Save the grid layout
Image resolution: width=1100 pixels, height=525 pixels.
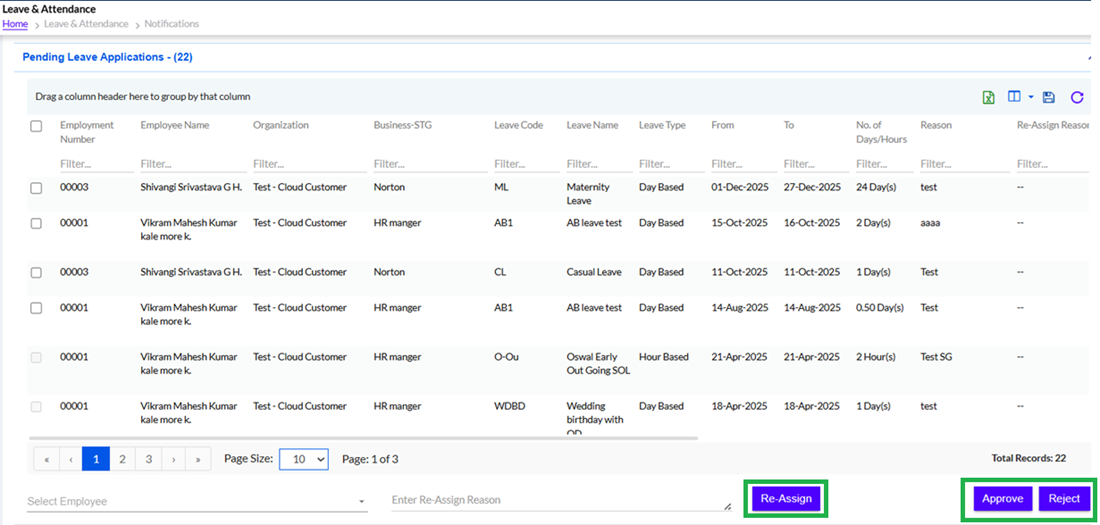tap(1048, 97)
